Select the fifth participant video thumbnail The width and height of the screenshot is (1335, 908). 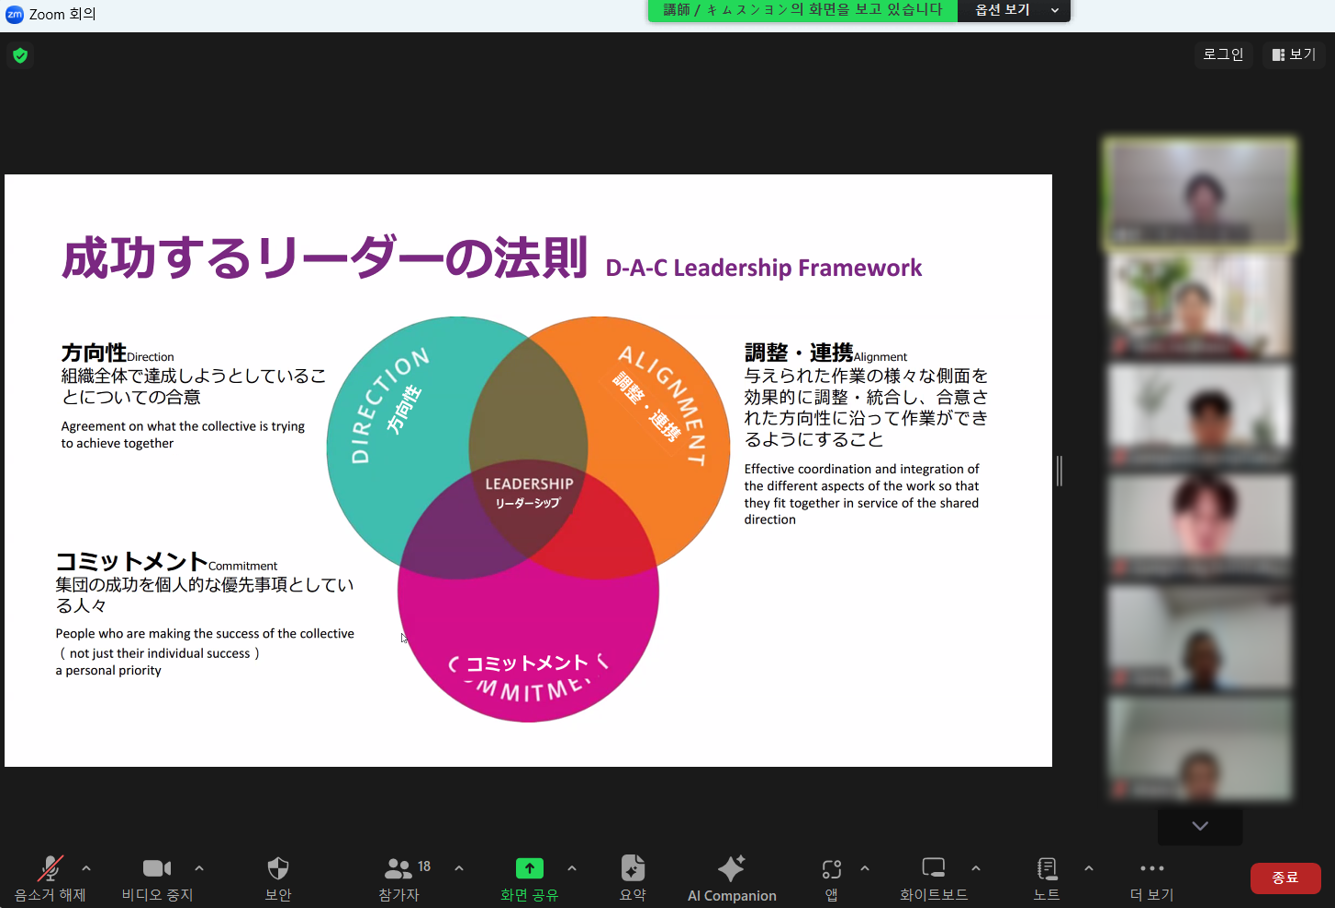coord(1200,638)
